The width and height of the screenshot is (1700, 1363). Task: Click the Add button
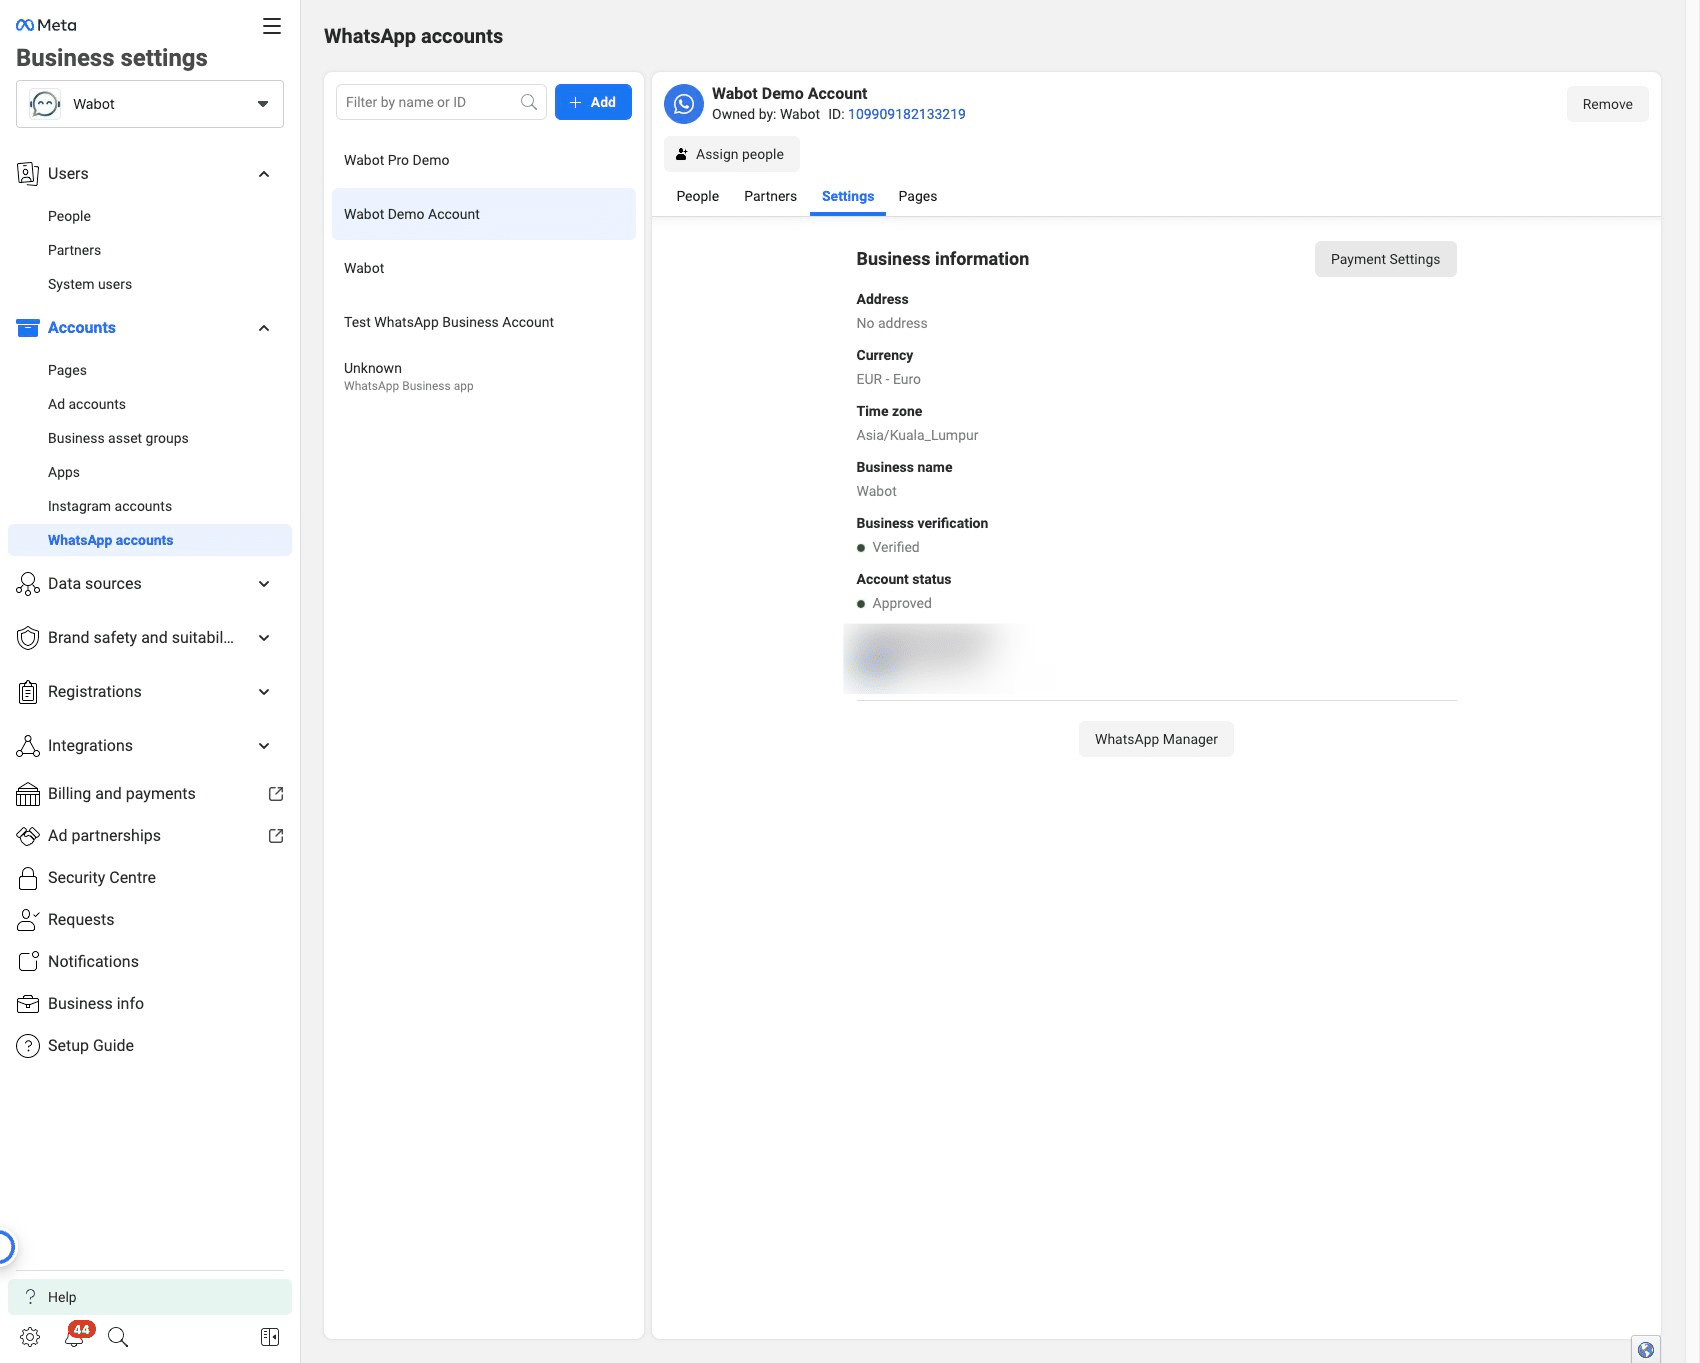(x=593, y=102)
